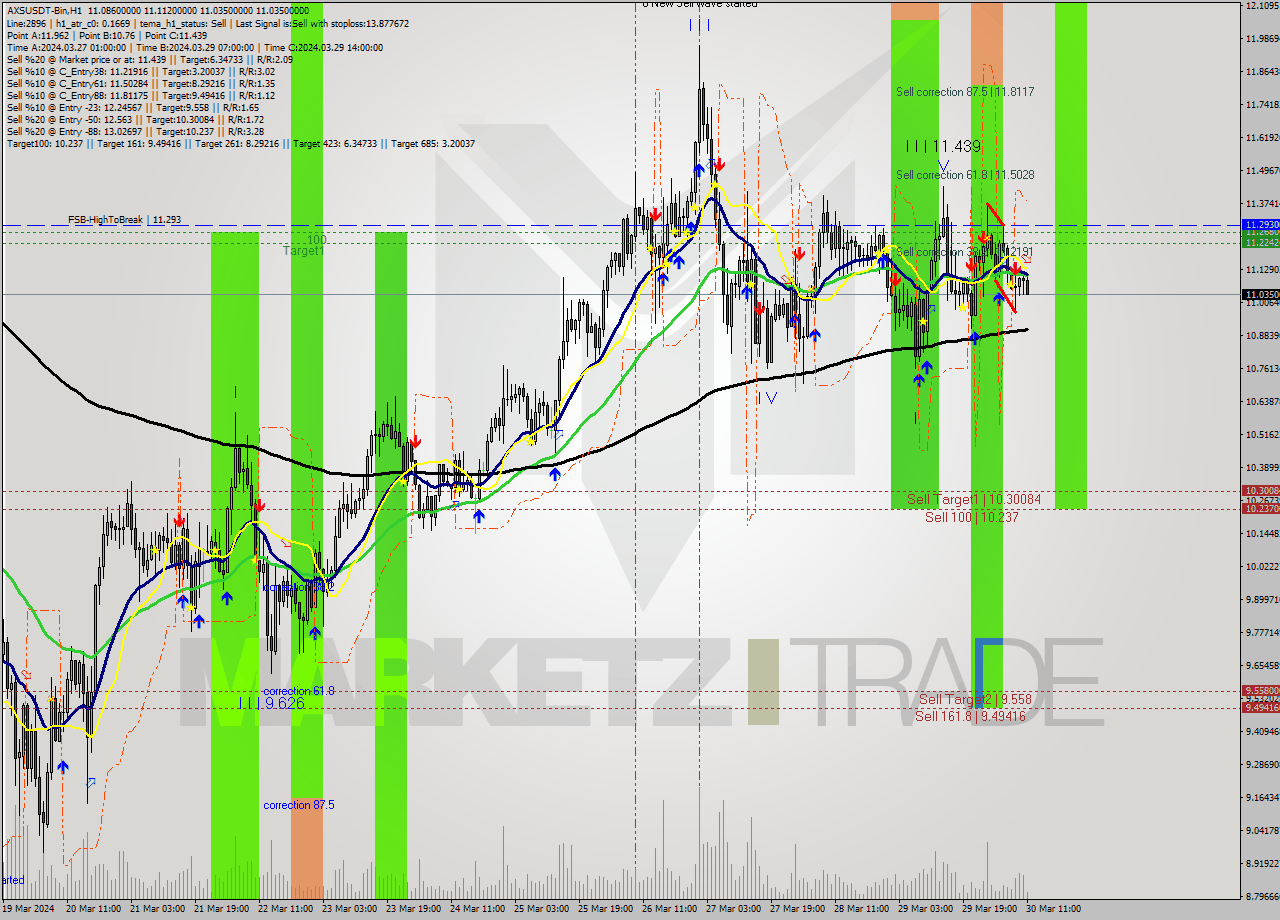Click the 'Sell 161.8 | 9.49416' label
The width and height of the screenshot is (1280, 920).
click(970, 716)
